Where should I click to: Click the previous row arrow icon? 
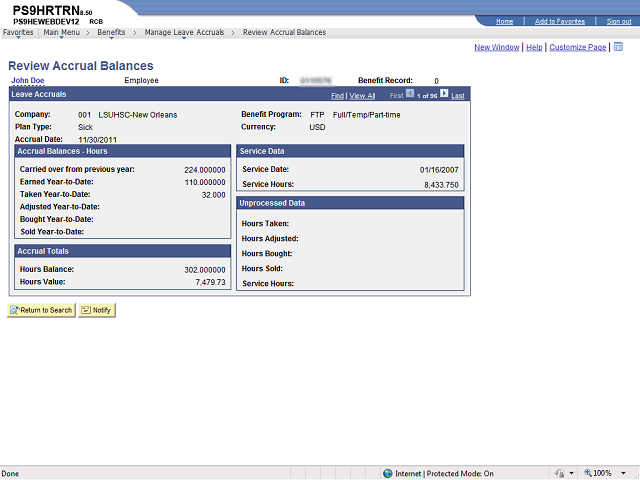[x=410, y=93]
